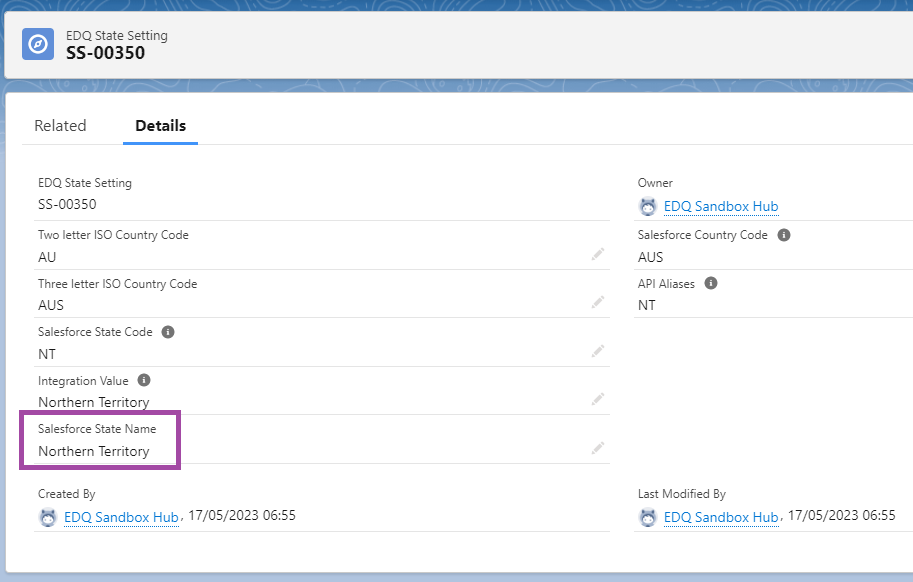Click the Last Modified By avatar icon
913x582 pixels.
tap(647, 517)
